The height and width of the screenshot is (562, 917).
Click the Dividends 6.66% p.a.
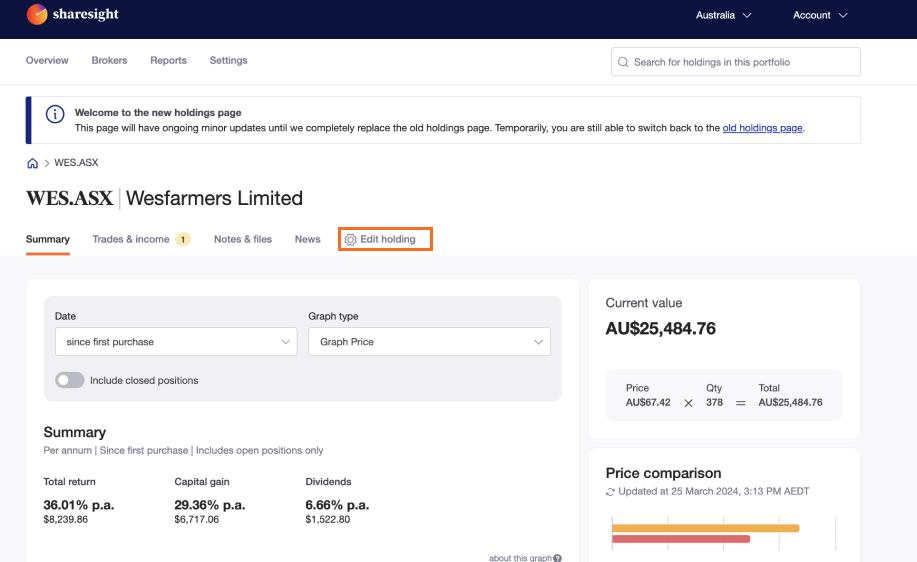[337, 505]
